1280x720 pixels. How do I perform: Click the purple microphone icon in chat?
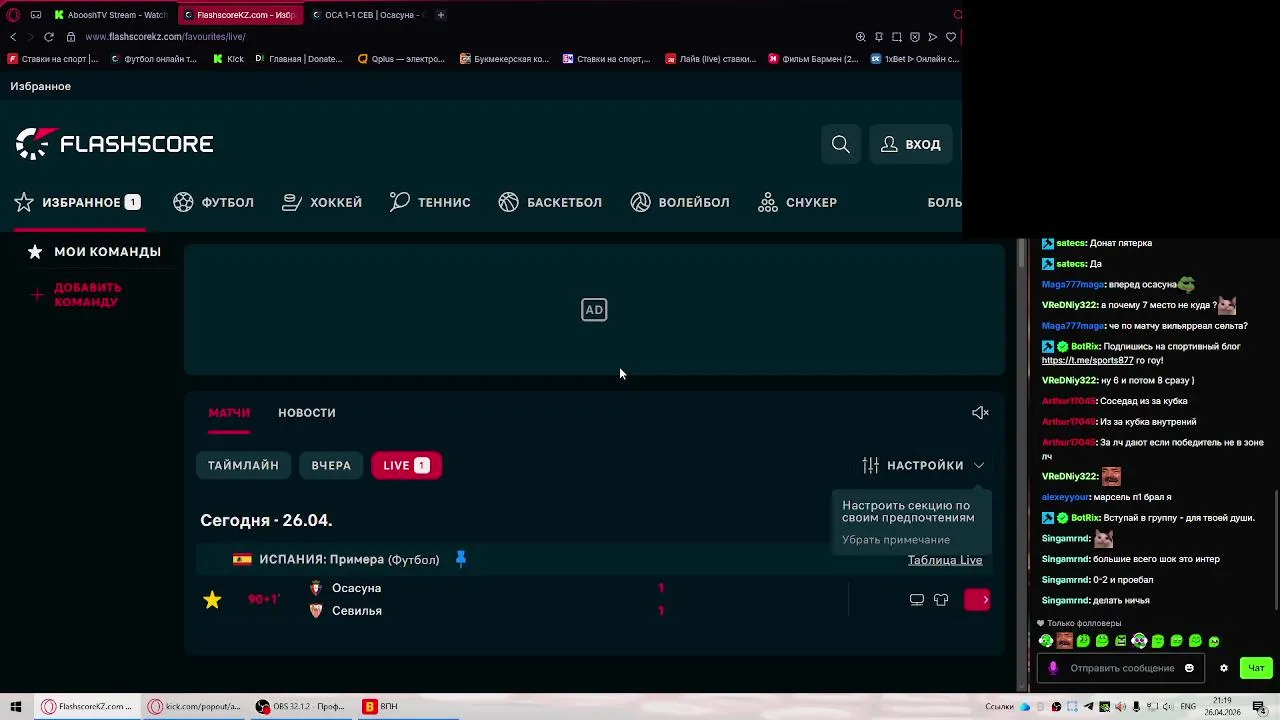(x=1052, y=668)
